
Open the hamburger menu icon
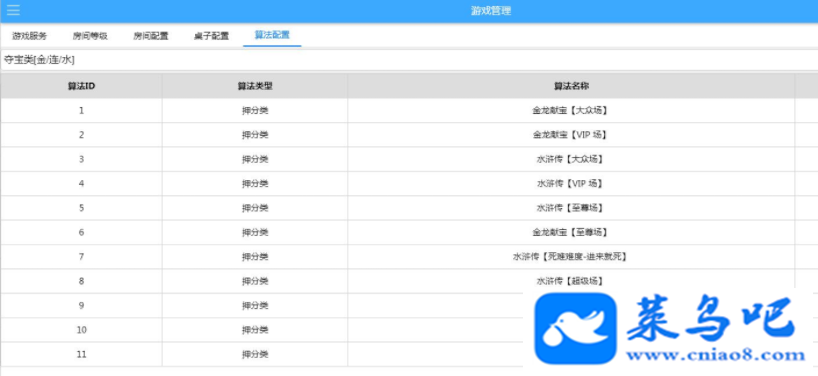[x=14, y=10]
